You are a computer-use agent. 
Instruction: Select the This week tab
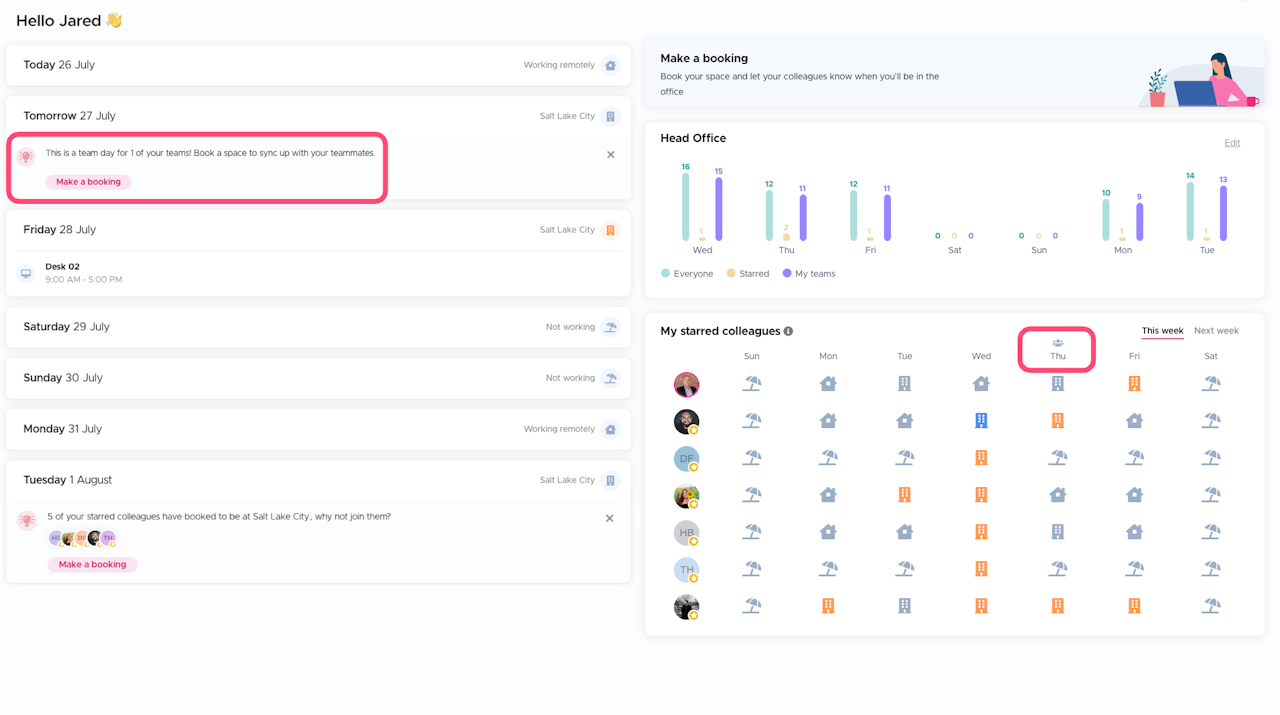[1162, 331]
